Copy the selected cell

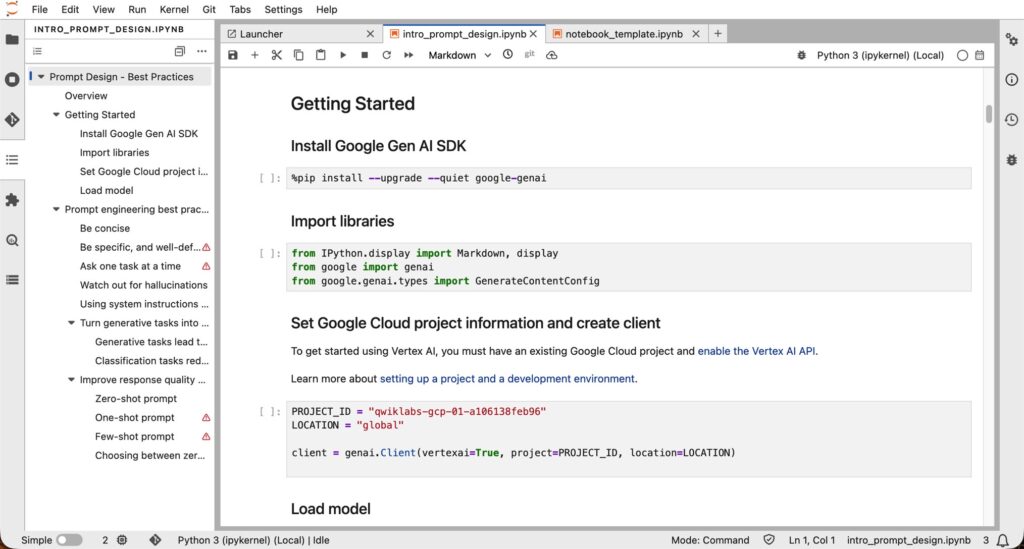pyautogui.click(x=298, y=55)
